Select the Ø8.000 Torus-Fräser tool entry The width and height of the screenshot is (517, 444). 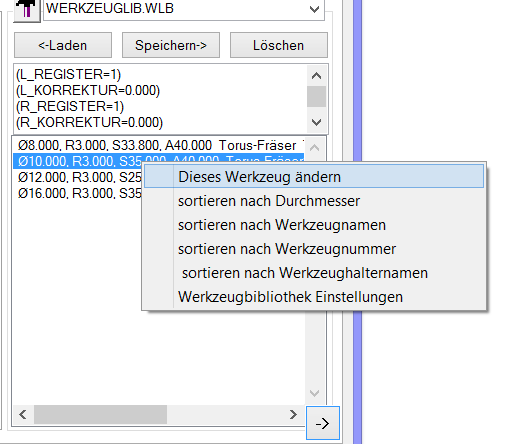[x=158, y=146]
